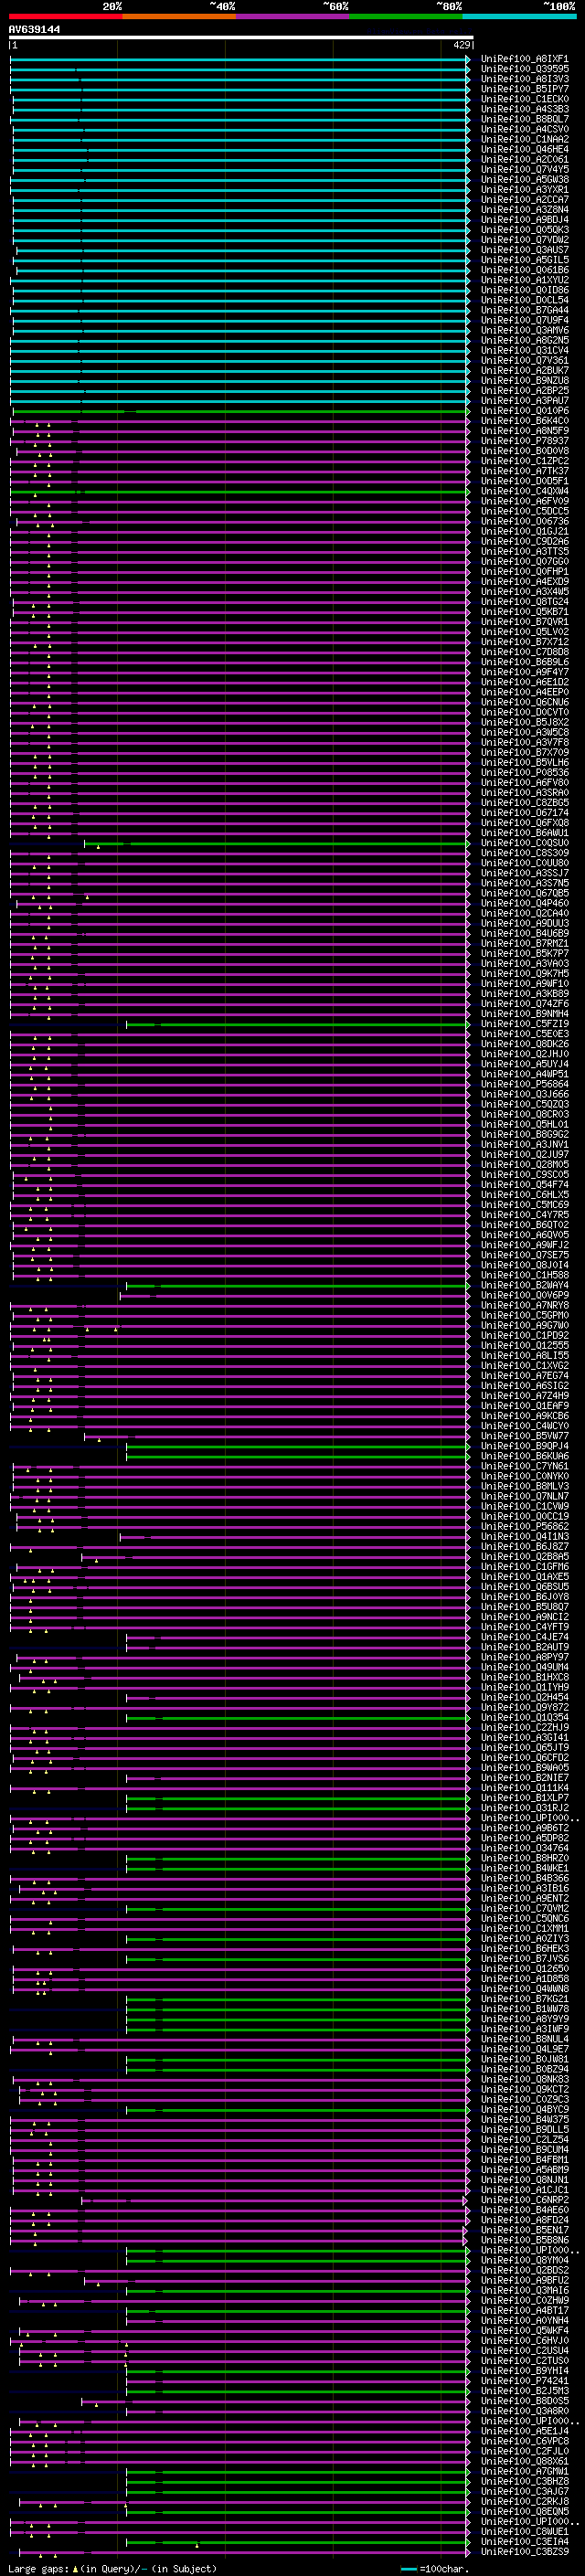
Task: Click UniRef100_A1XYU2 label
Action: coord(524,280)
